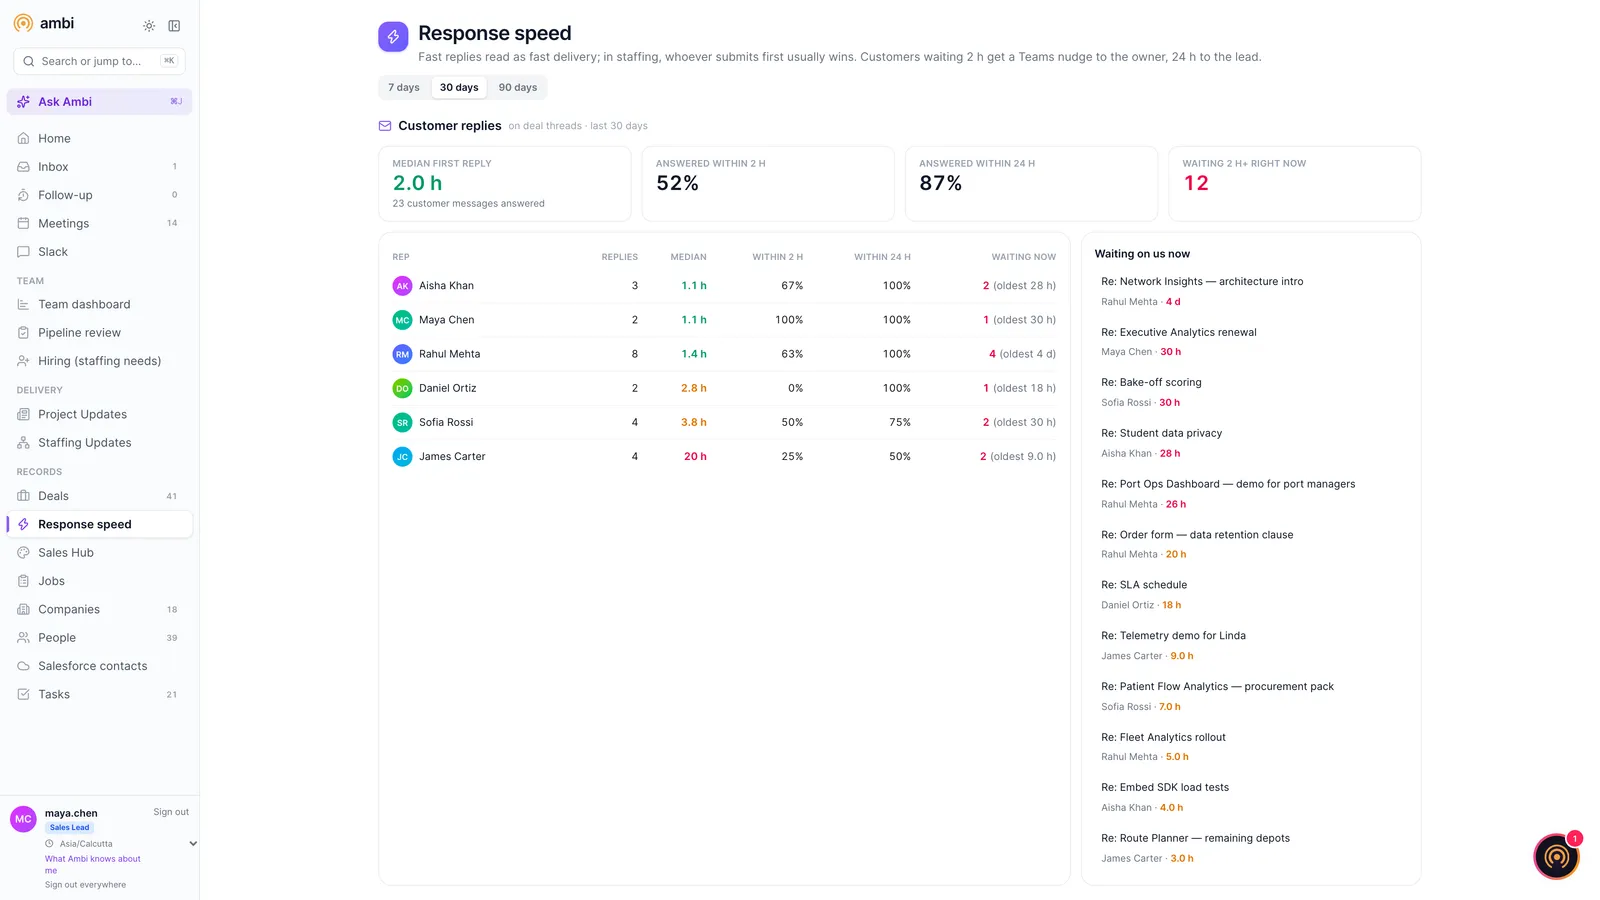Expand the user profile chevron
Image resolution: width=1600 pixels, height=900 pixels.
pyautogui.click(x=193, y=844)
